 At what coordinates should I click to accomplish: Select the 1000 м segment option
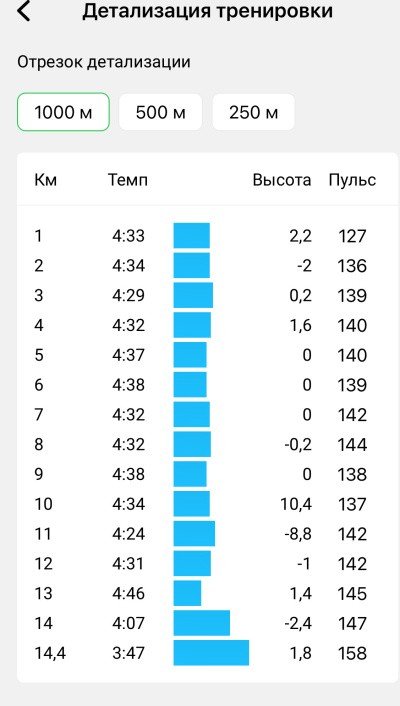pos(63,112)
